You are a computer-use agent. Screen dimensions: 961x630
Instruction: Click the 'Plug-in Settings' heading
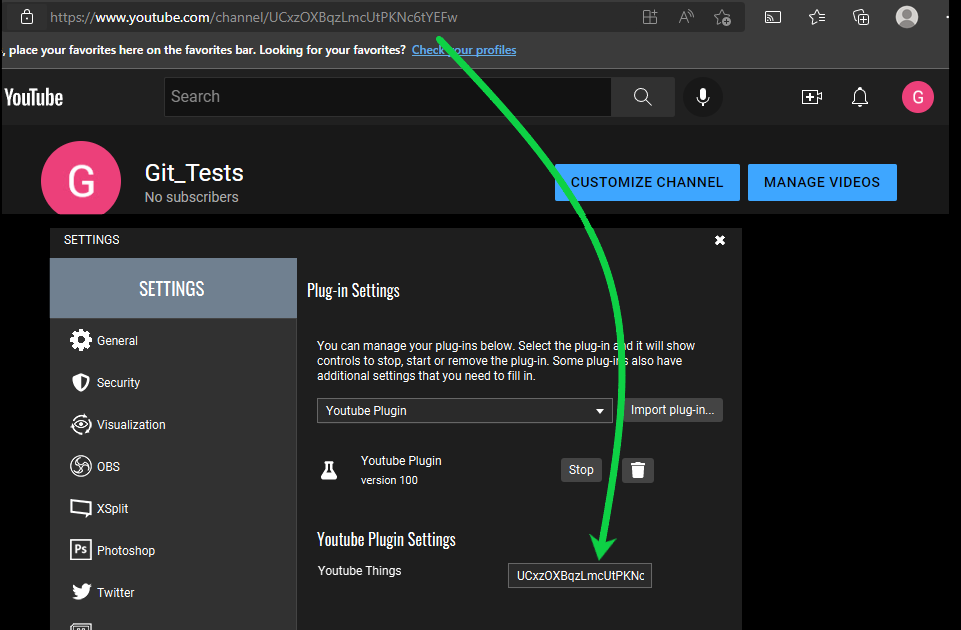[x=353, y=290]
